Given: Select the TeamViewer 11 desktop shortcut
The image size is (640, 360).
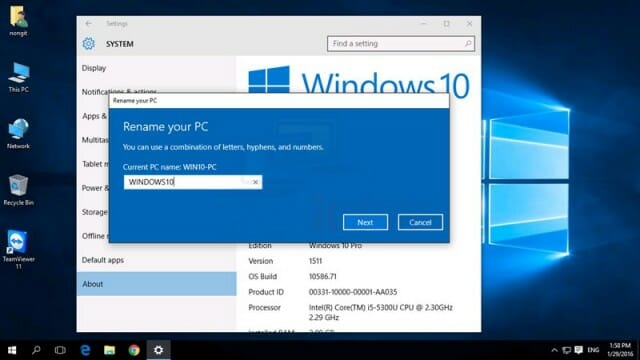Looking at the screenshot, I should click(x=18, y=249).
